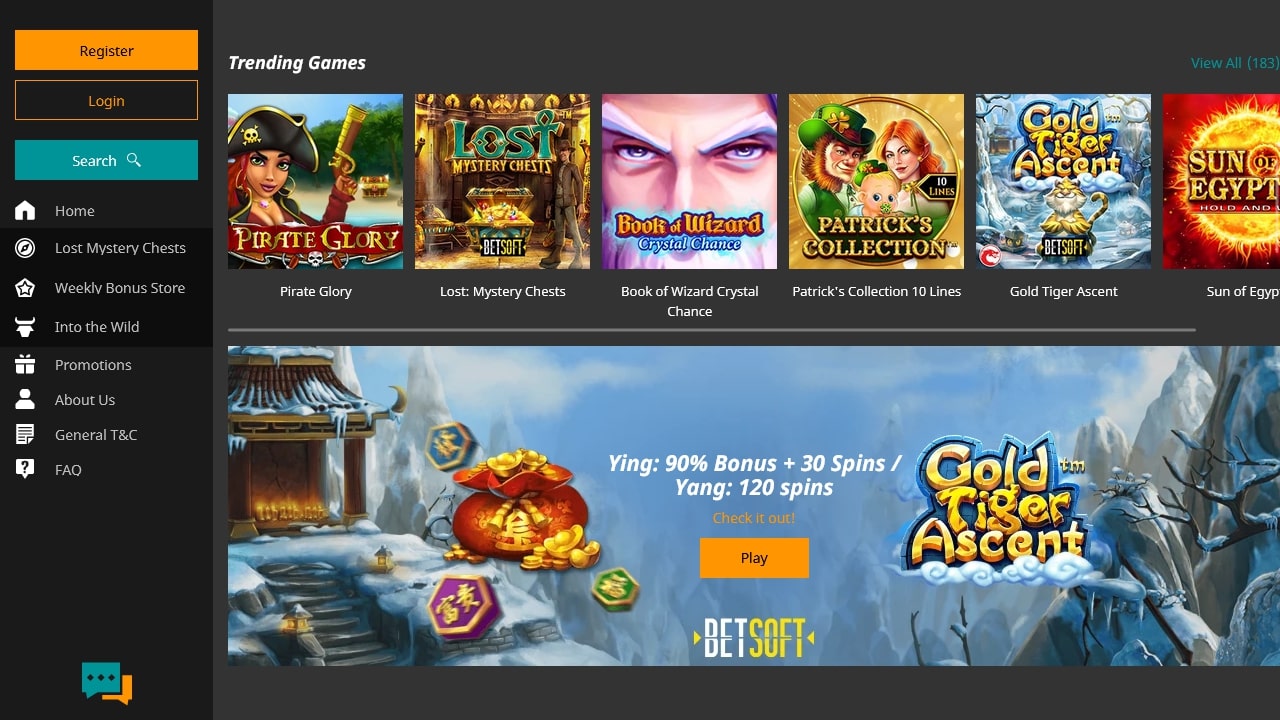Viewport: 1280px width, 720px height.
Task: Open the Search button with magnifier
Action: (x=106, y=160)
